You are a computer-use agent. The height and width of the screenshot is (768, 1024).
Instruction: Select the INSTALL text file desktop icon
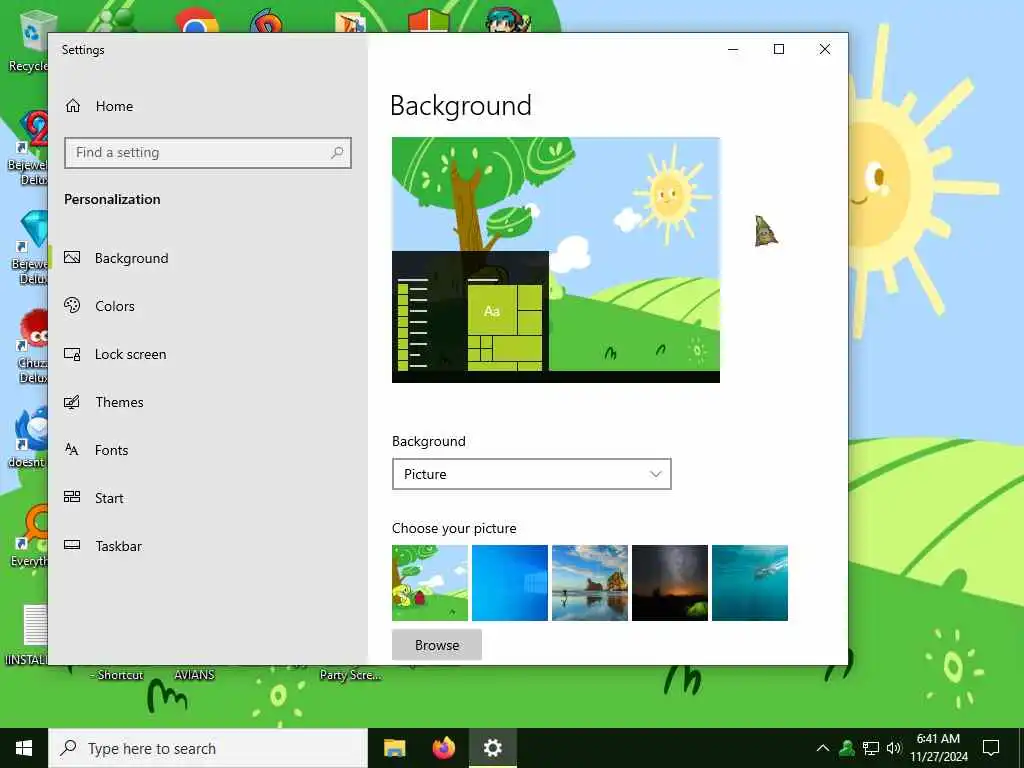click(29, 635)
